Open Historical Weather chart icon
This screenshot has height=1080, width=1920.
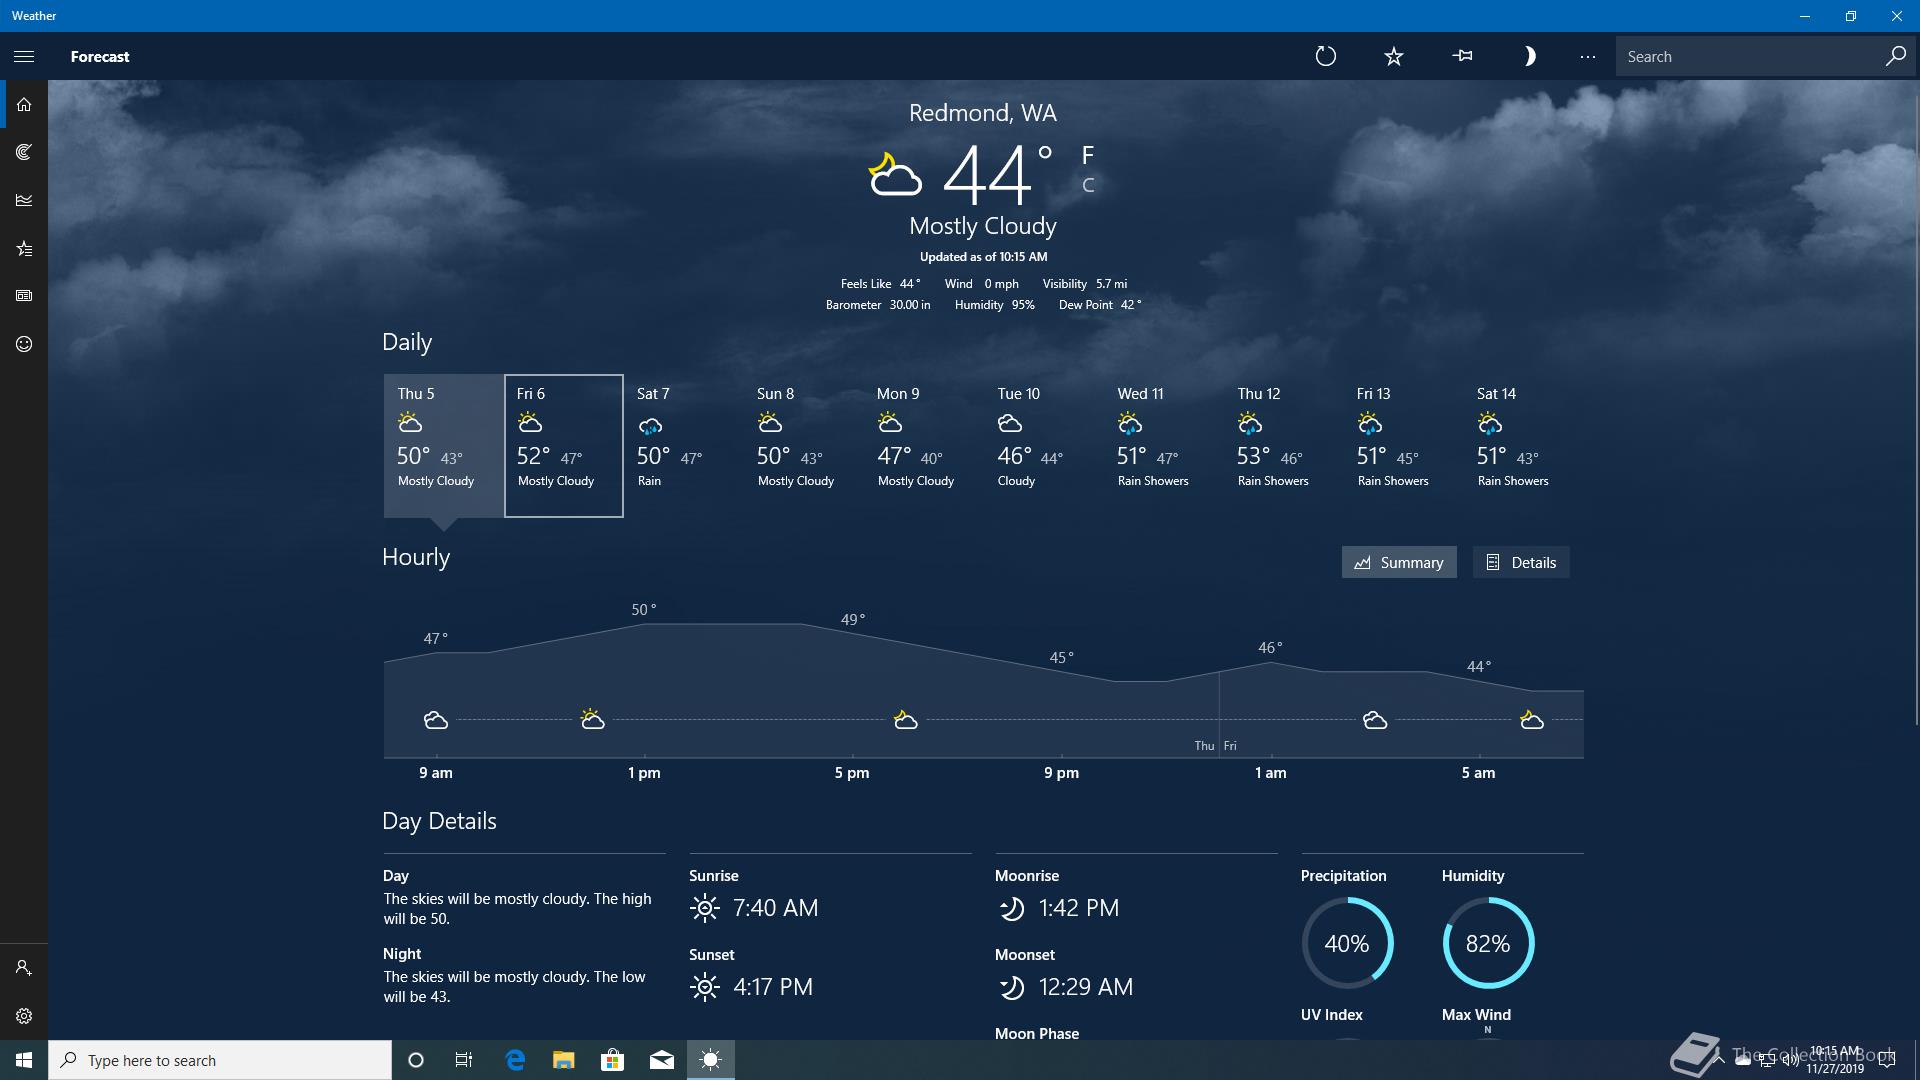(24, 200)
